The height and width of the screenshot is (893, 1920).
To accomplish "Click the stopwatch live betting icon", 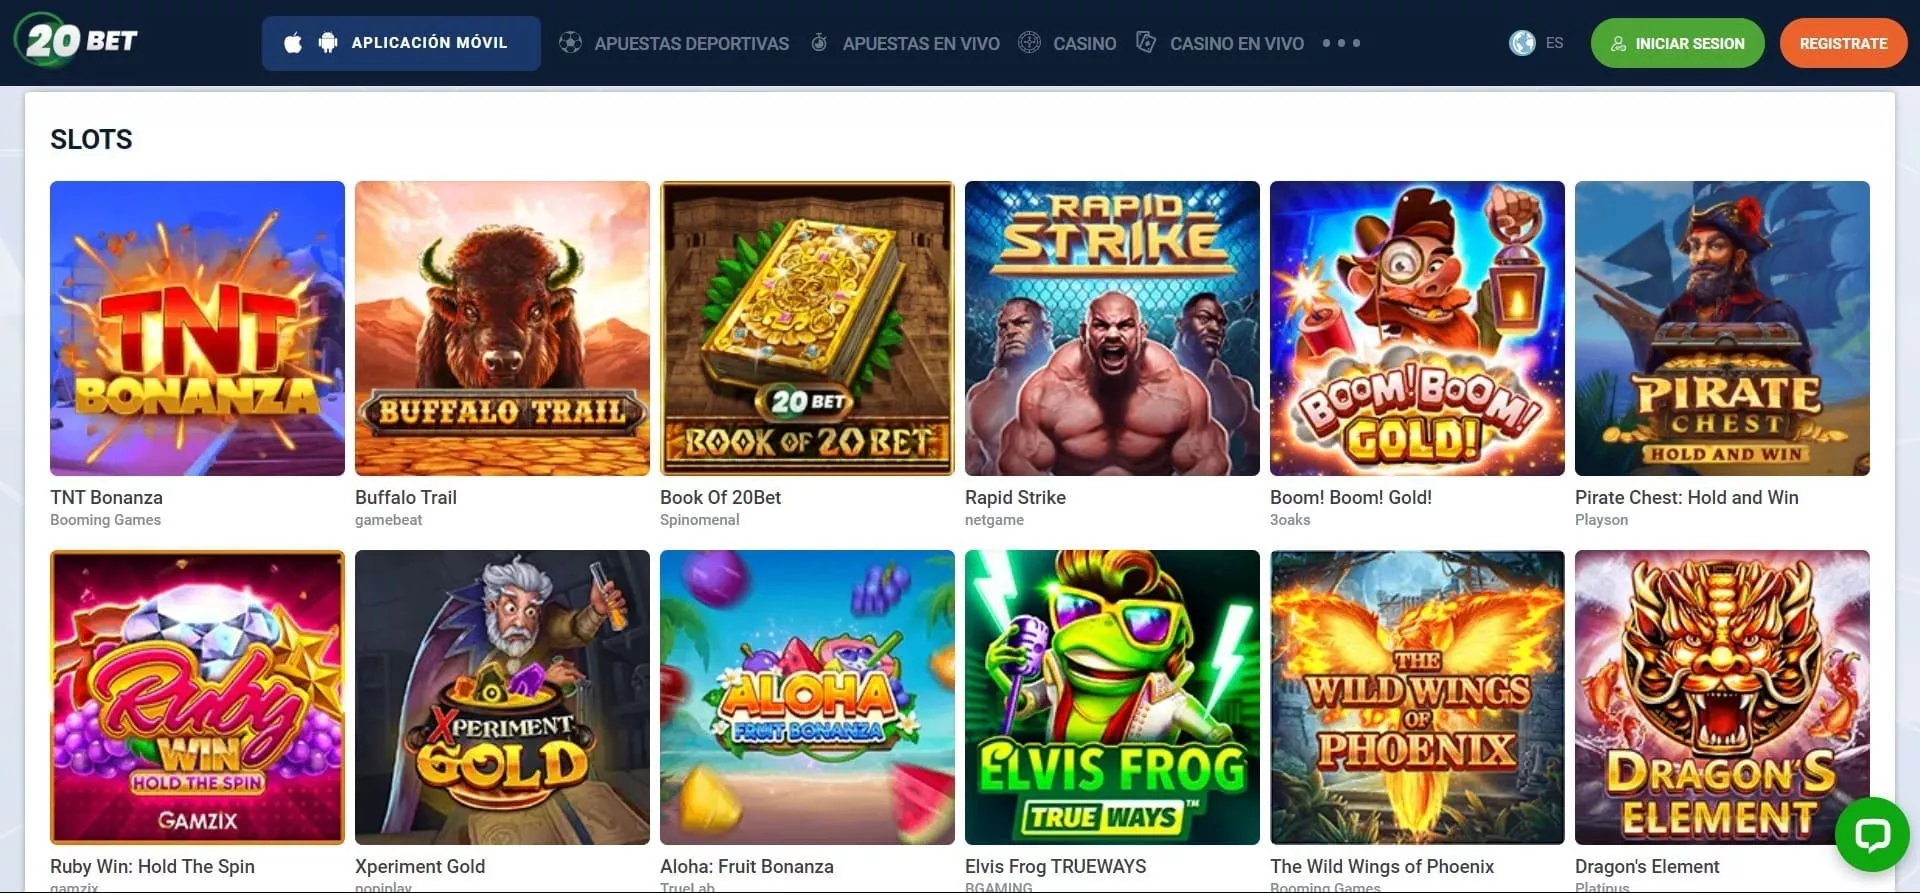I will coord(819,43).
